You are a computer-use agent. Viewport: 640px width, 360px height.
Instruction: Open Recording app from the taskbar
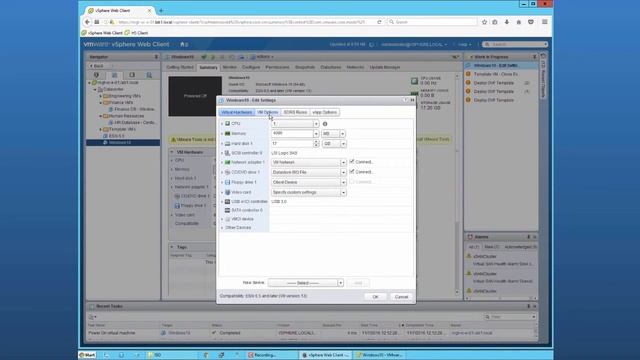coord(273,355)
